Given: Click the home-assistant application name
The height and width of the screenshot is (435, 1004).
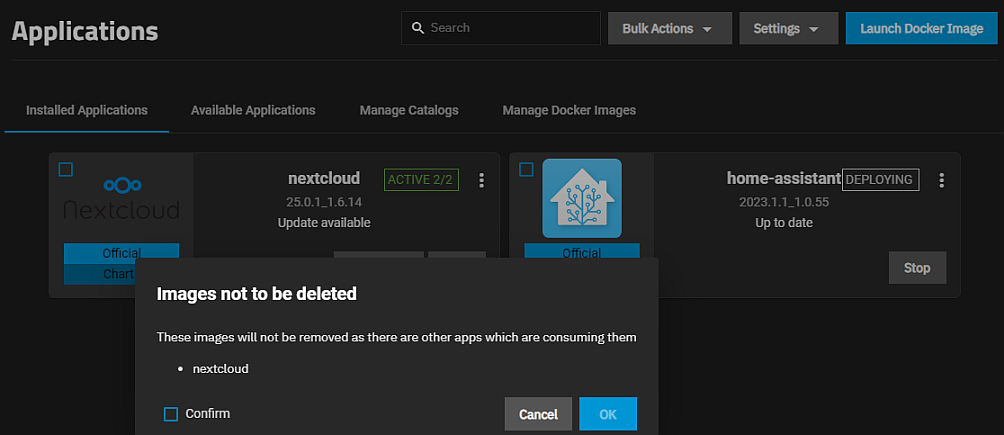Looking at the screenshot, I should (784, 178).
